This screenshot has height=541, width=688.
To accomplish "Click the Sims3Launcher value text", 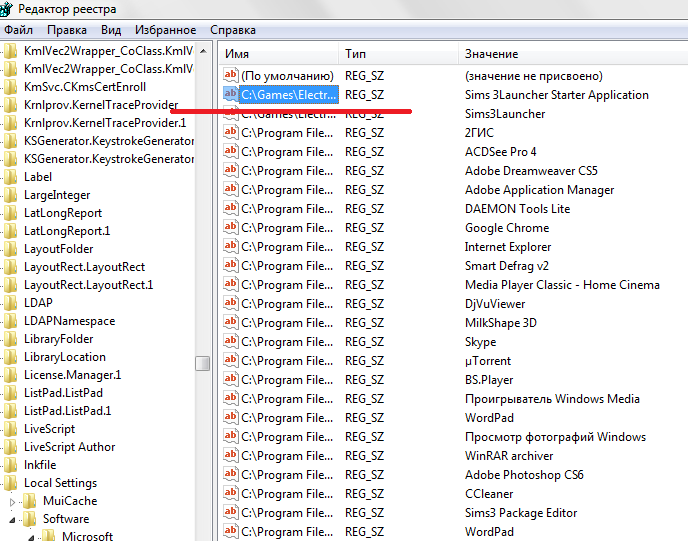I will [505, 114].
